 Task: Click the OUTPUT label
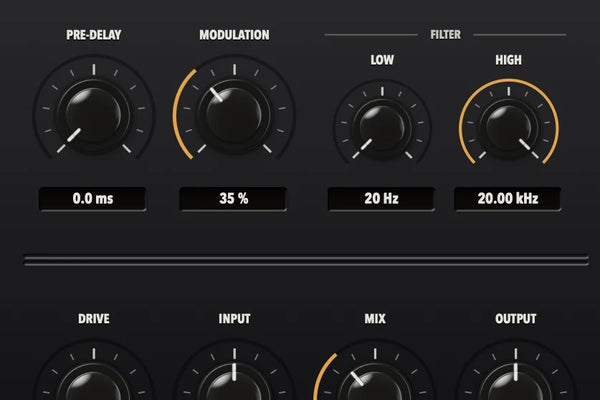coord(516,318)
